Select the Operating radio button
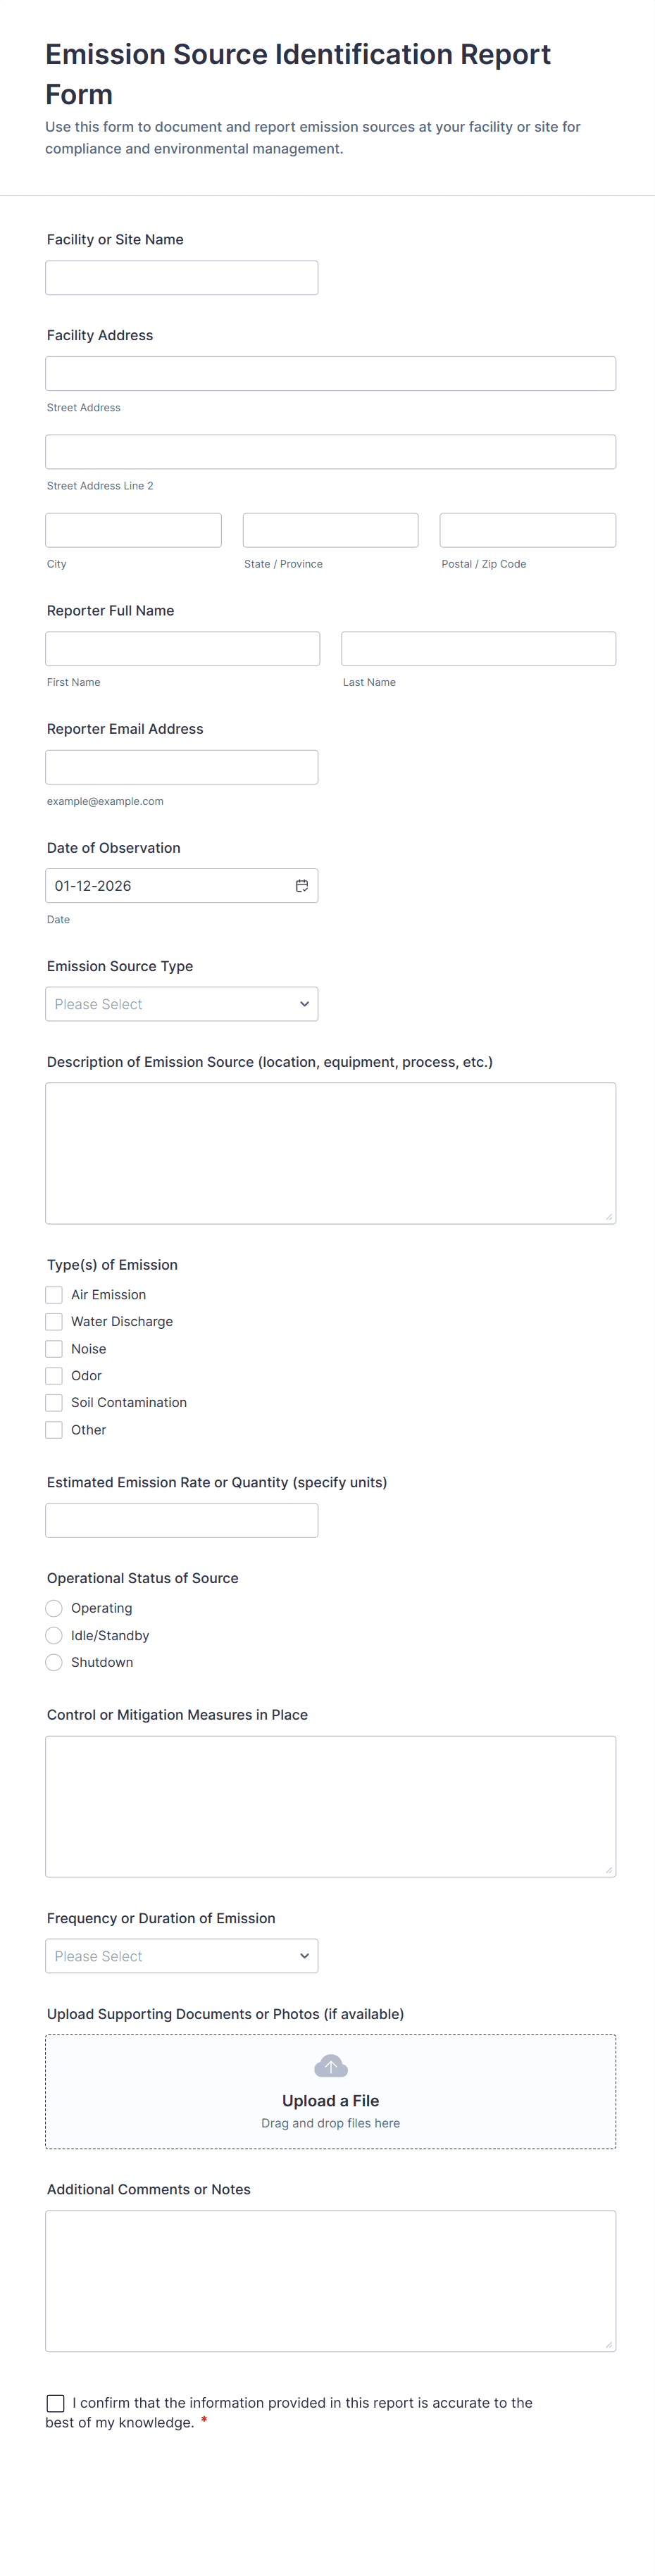The image size is (655, 2576). pos(54,1608)
